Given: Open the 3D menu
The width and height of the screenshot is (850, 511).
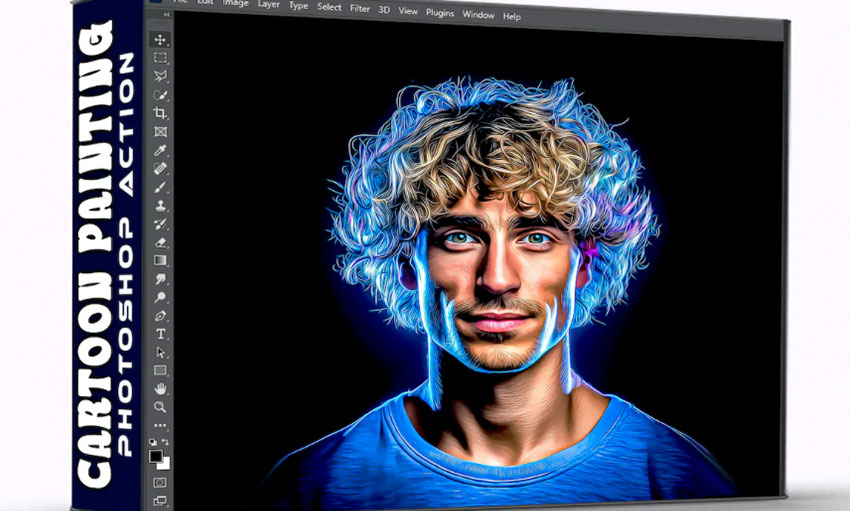Looking at the screenshot, I should coord(384,10).
